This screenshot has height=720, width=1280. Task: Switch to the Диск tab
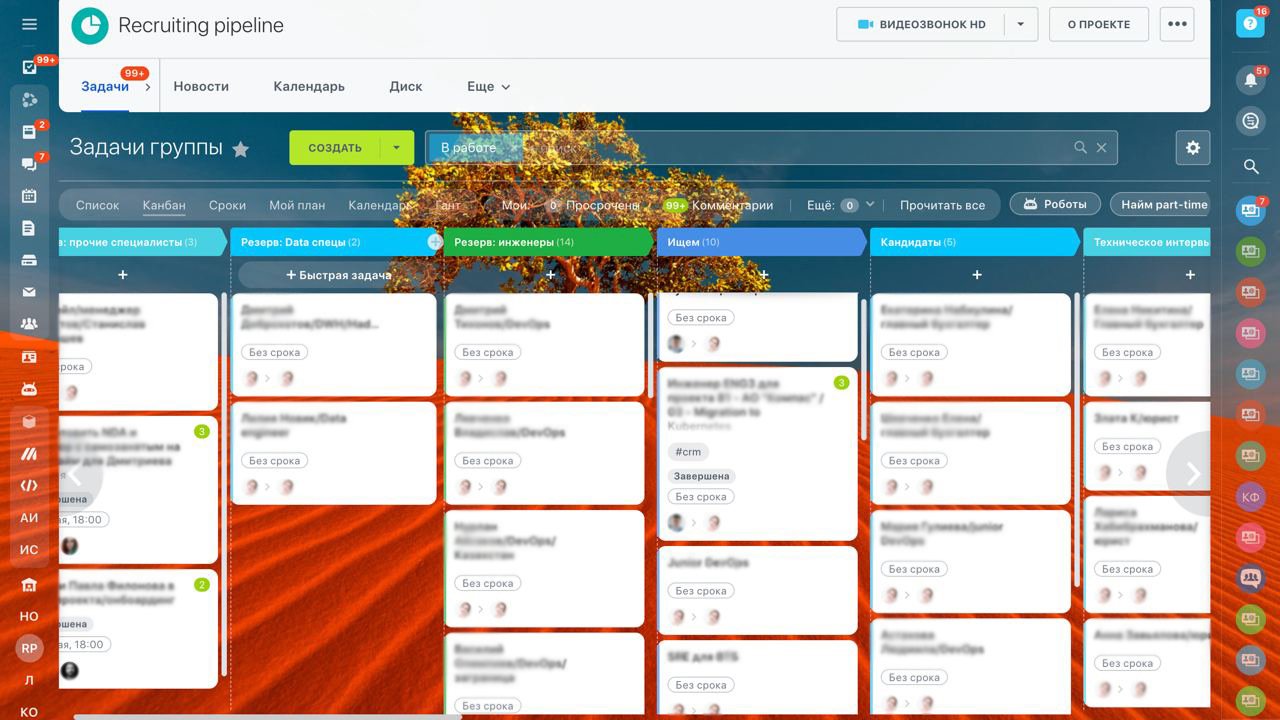coord(406,87)
